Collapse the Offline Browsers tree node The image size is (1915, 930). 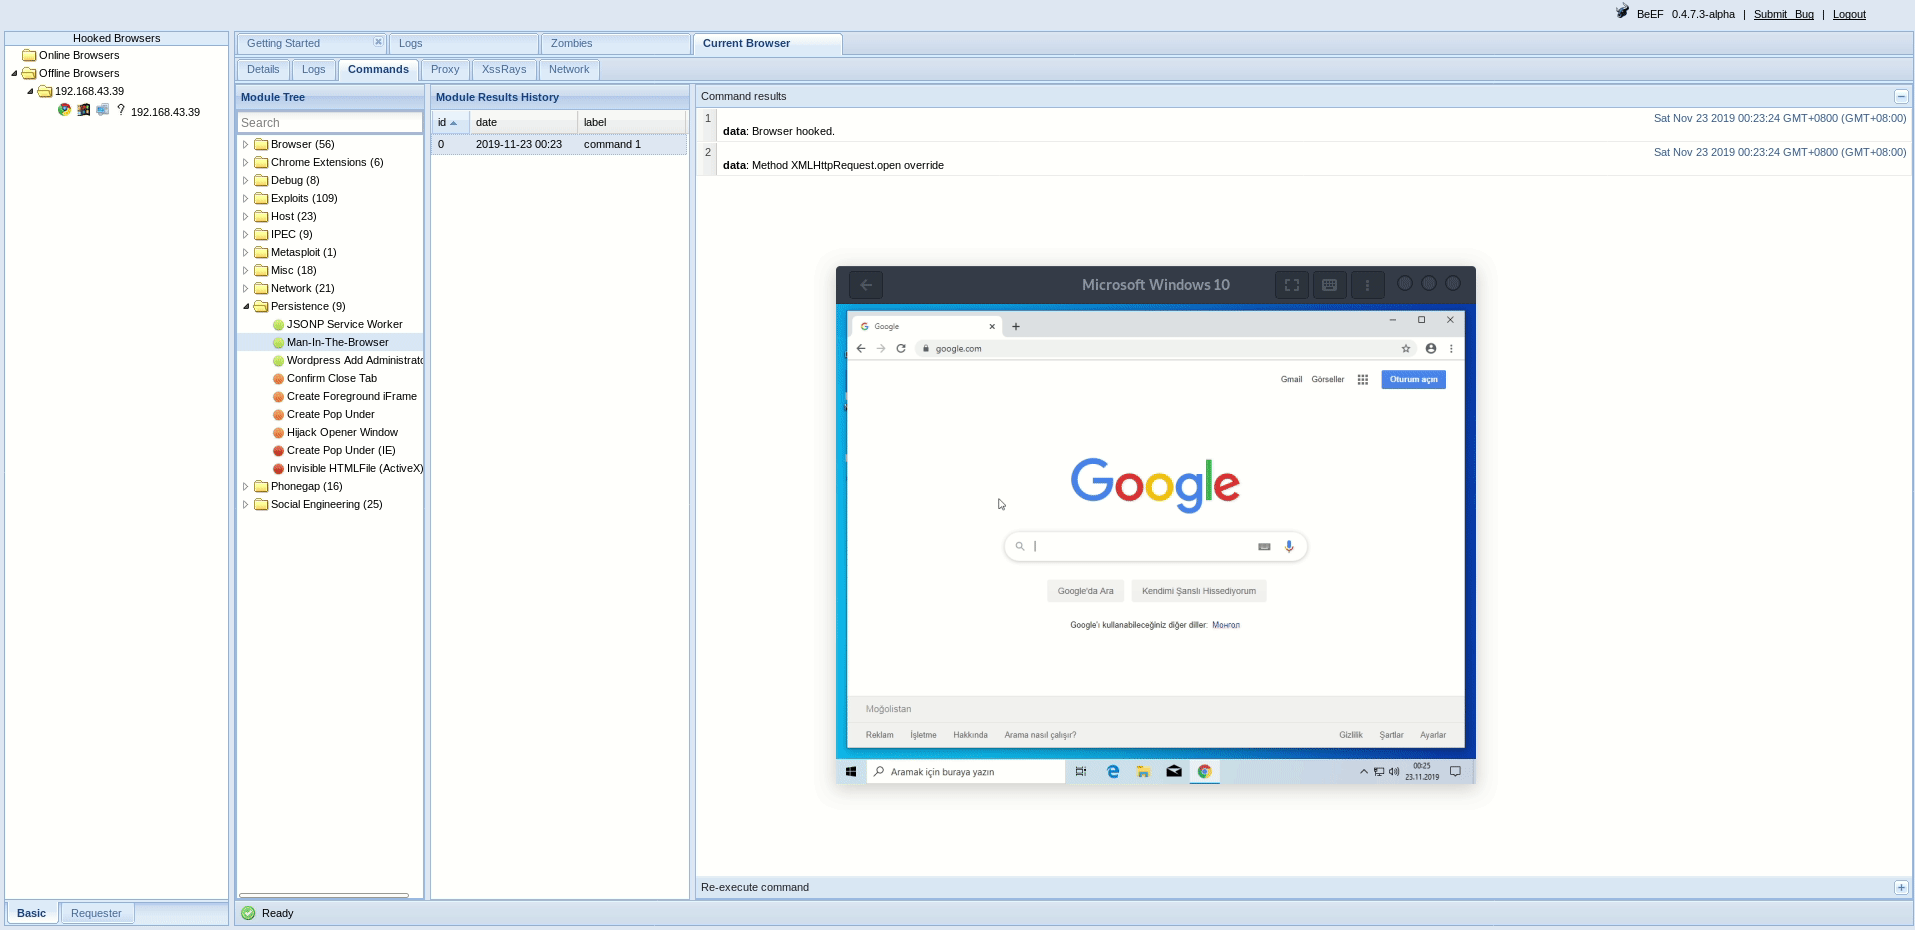click(x=14, y=73)
